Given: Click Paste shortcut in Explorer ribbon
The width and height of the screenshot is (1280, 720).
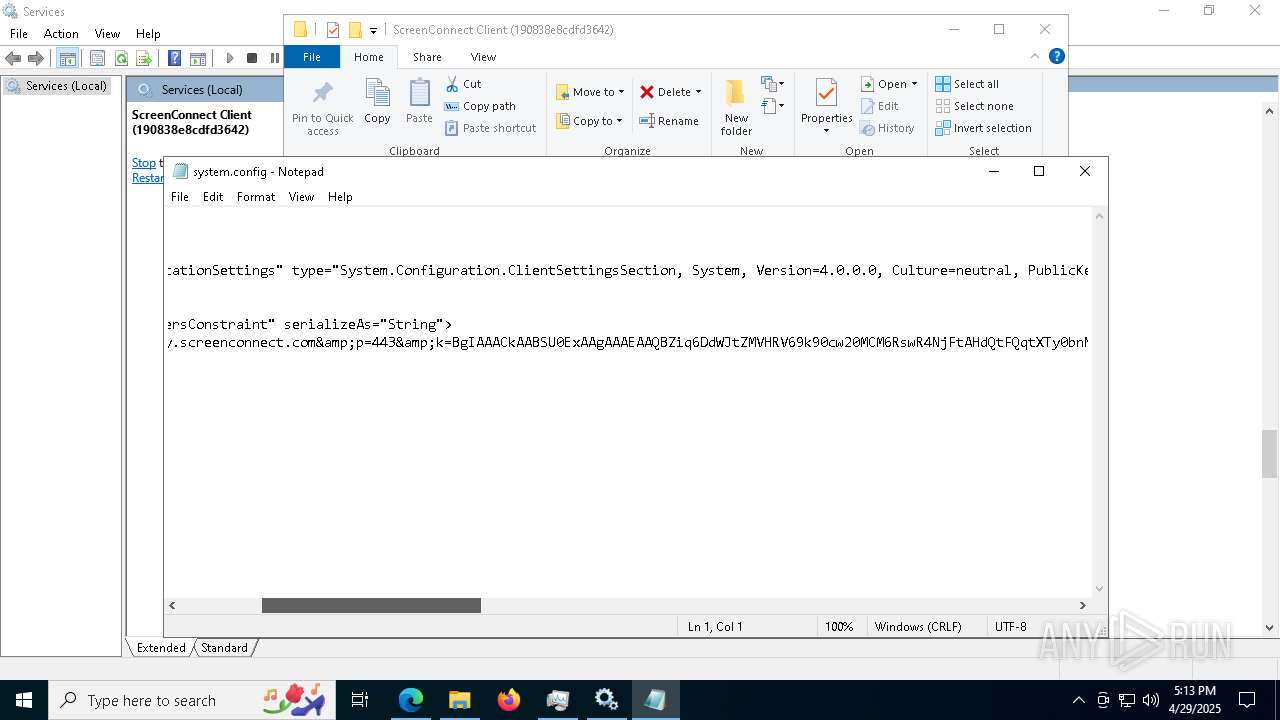Looking at the screenshot, I should click(x=490, y=128).
